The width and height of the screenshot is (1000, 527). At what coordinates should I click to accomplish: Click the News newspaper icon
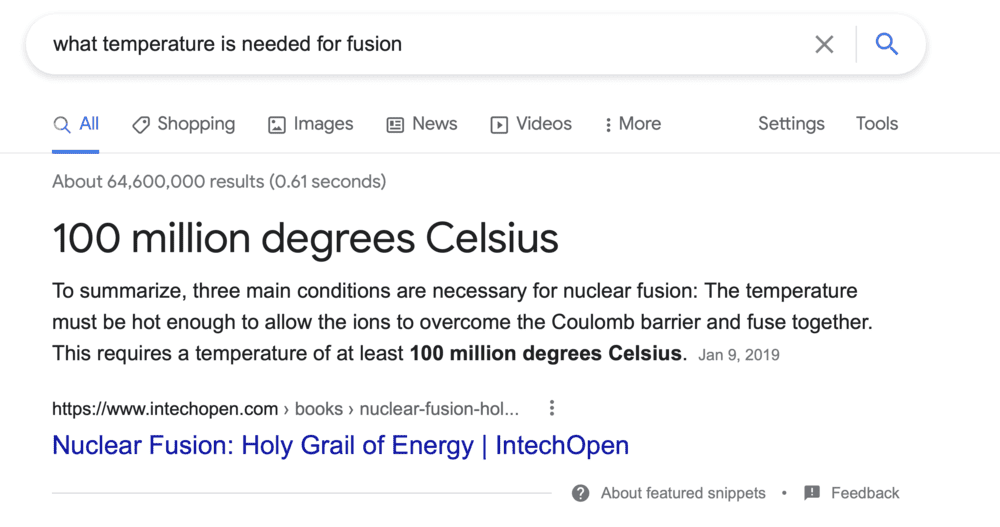click(396, 125)
